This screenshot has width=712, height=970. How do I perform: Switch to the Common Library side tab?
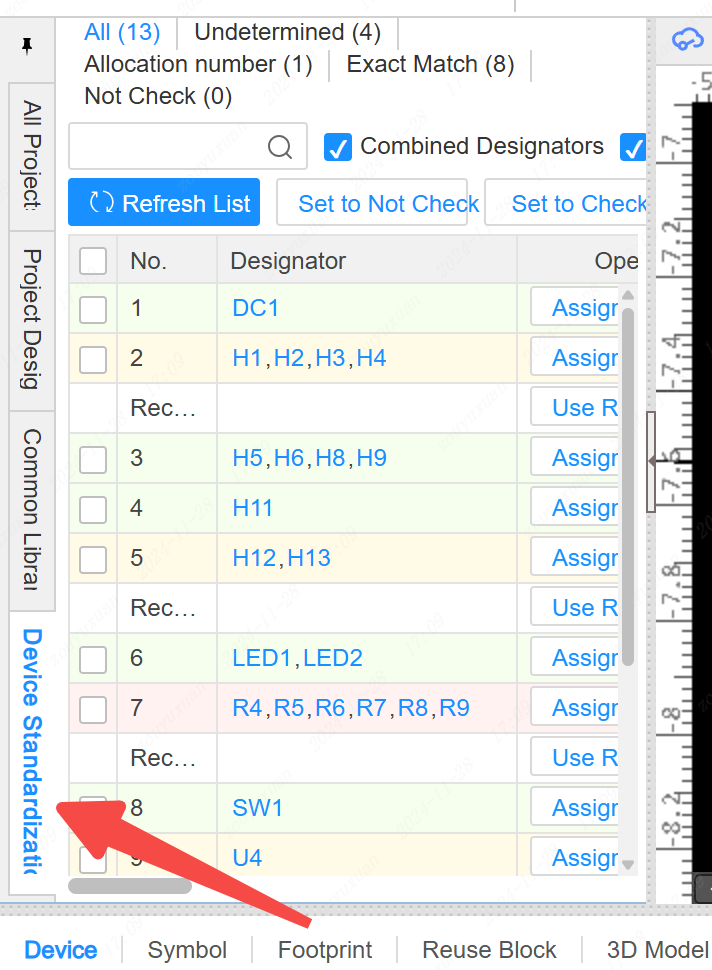[32, 510]
